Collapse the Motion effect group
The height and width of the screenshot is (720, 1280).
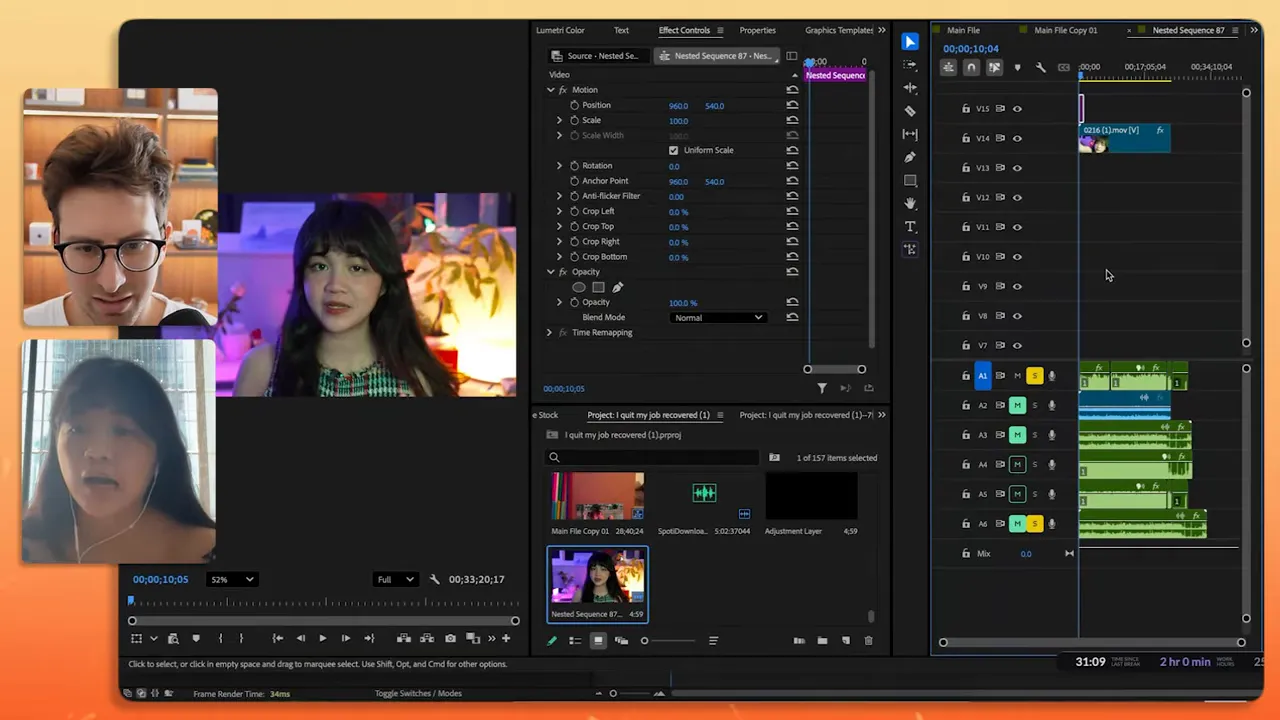(x=550, y=90)
